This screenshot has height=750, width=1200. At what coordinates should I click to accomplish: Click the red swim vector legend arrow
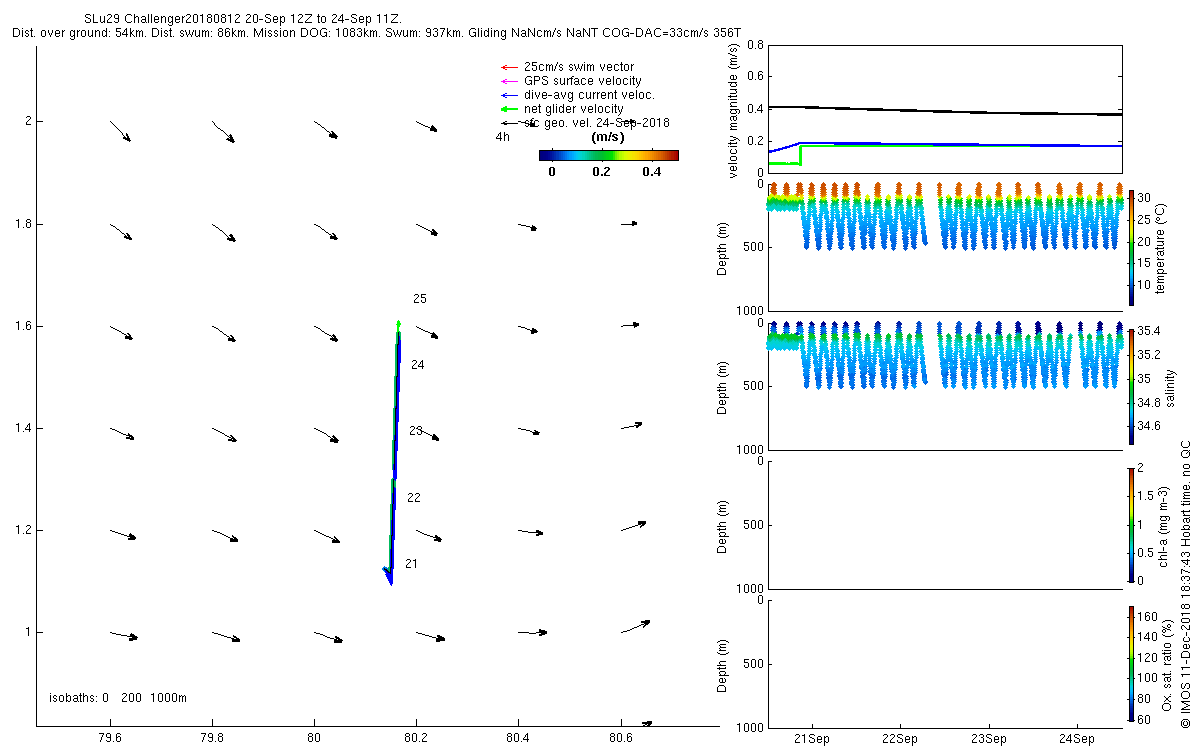click(x=507, y=67)
